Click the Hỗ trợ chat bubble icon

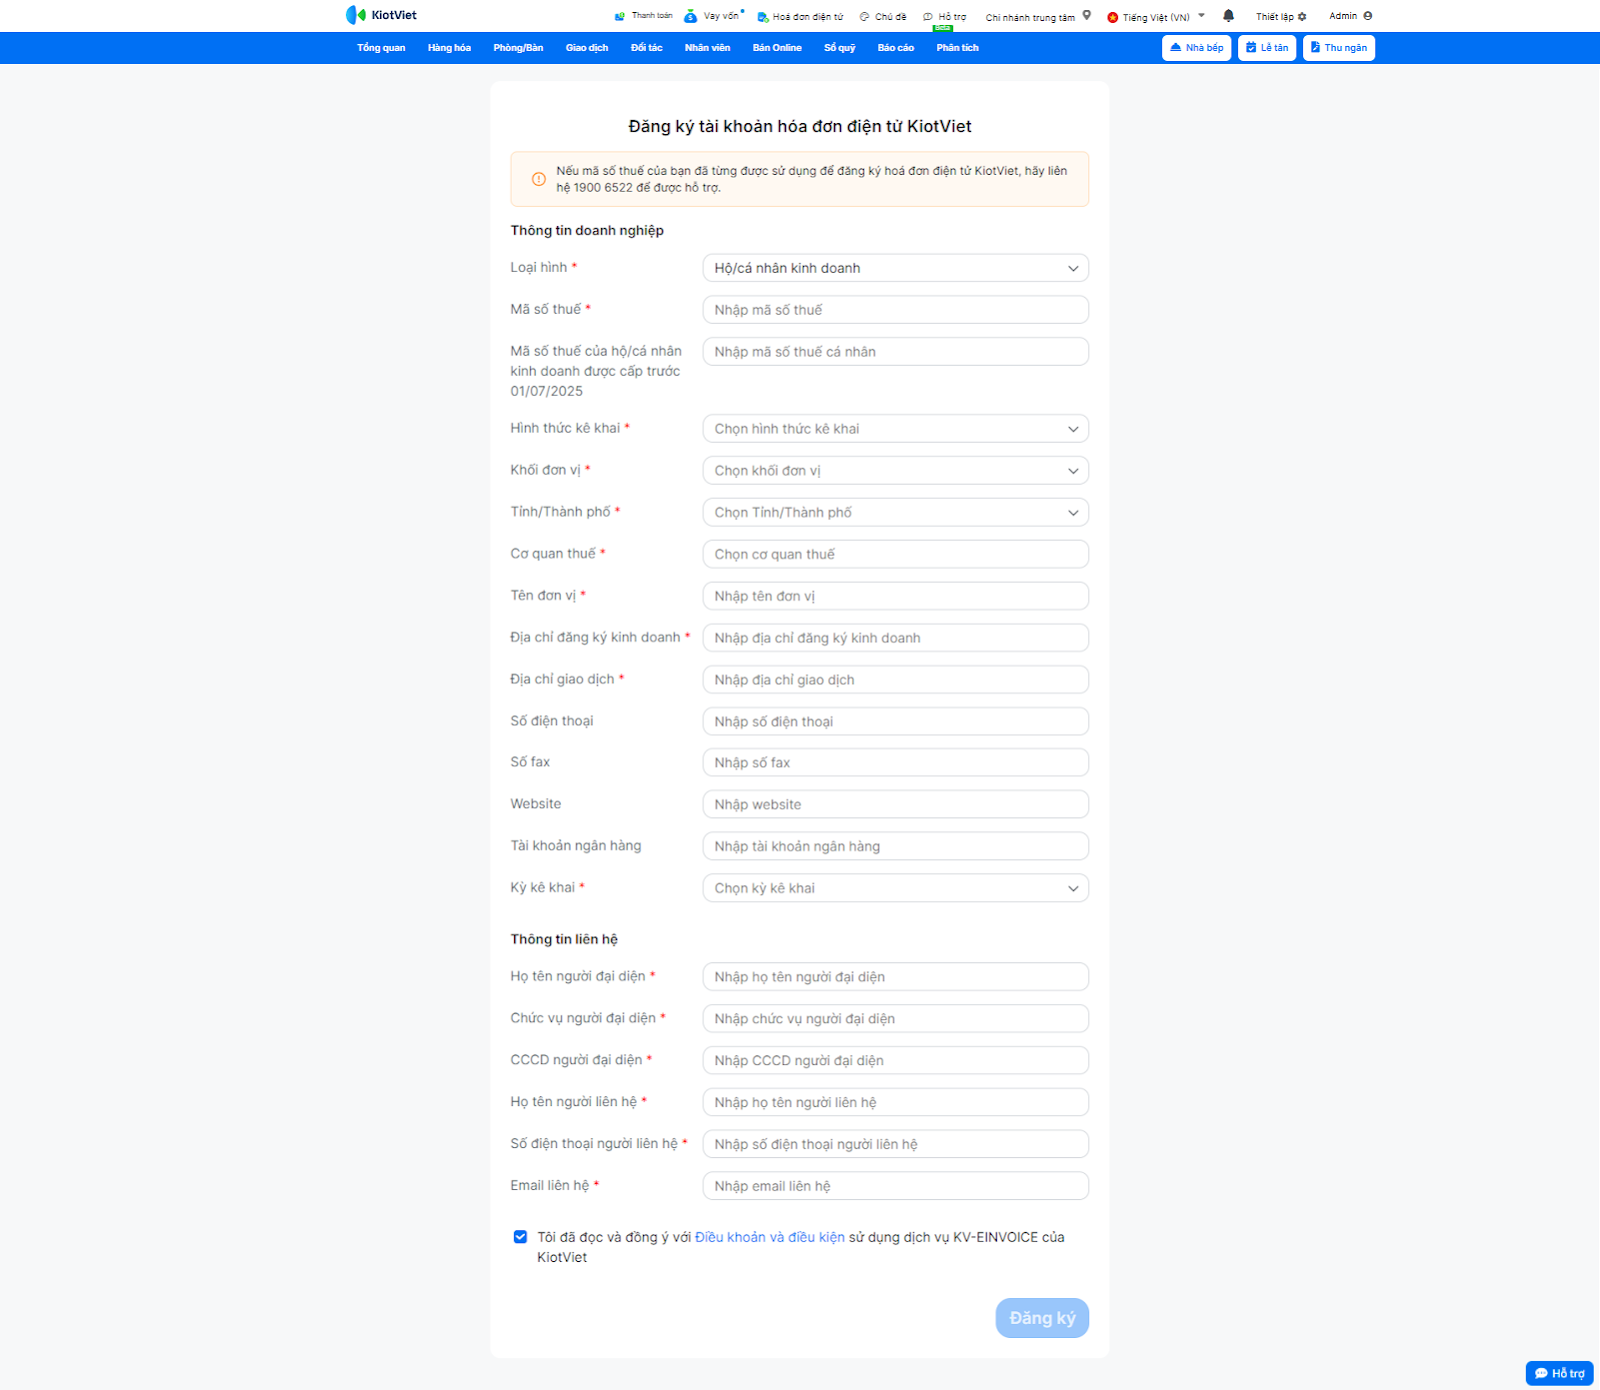click(x=928, y=17)
